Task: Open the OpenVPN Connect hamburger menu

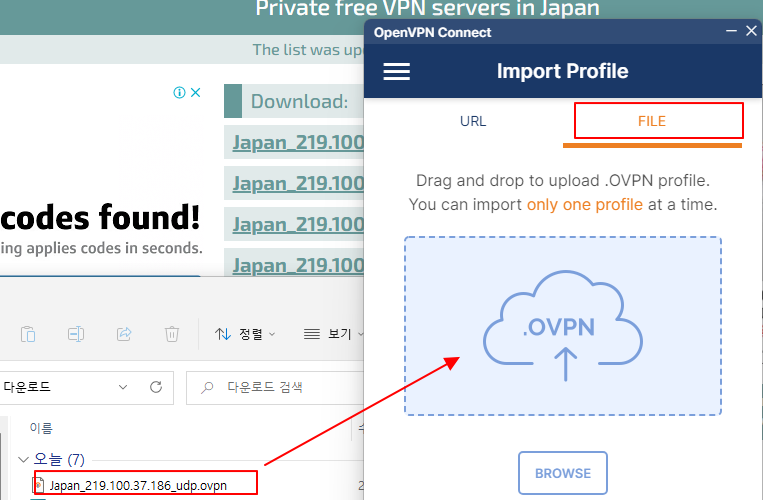Action: 397,72
